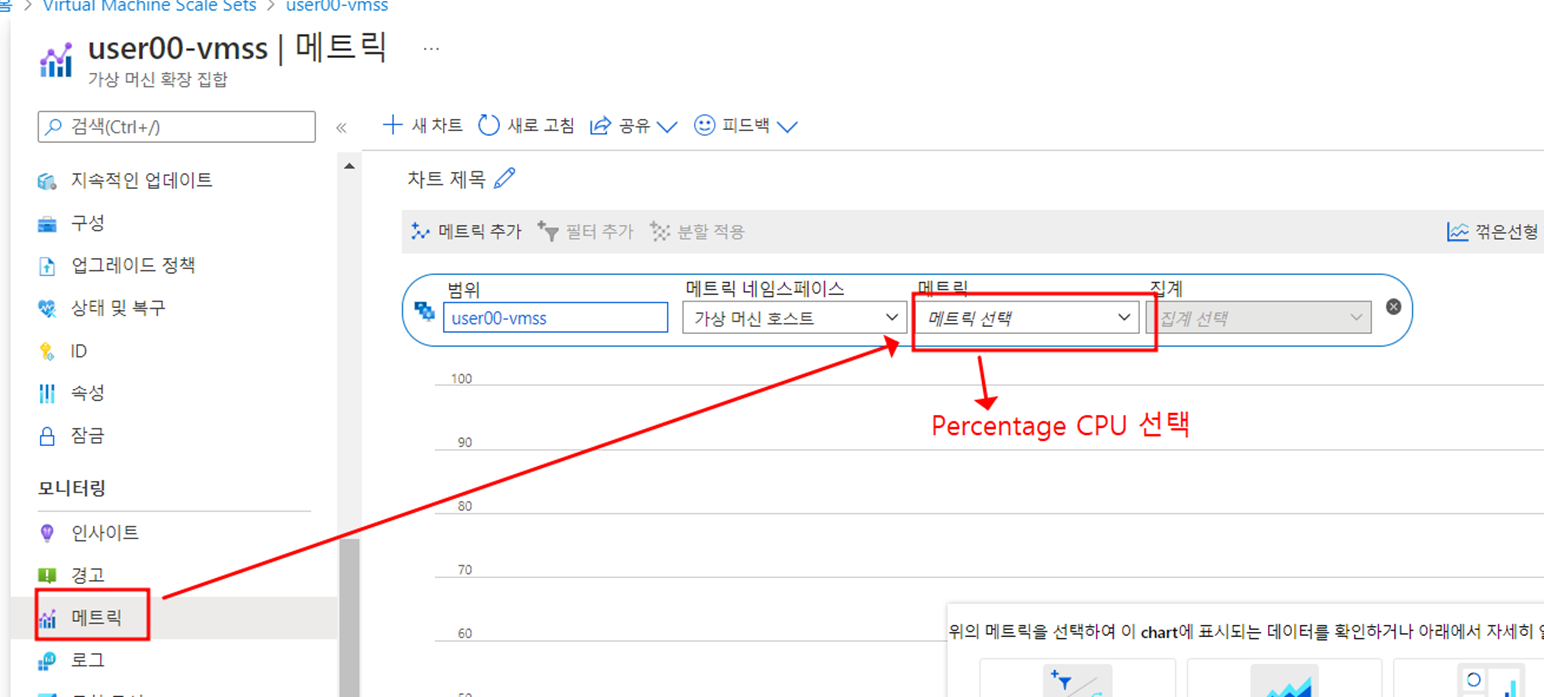Click the sidebar scroll-up arrow
This screenshot has width=1544, height=697.
(x=349, y=166)
